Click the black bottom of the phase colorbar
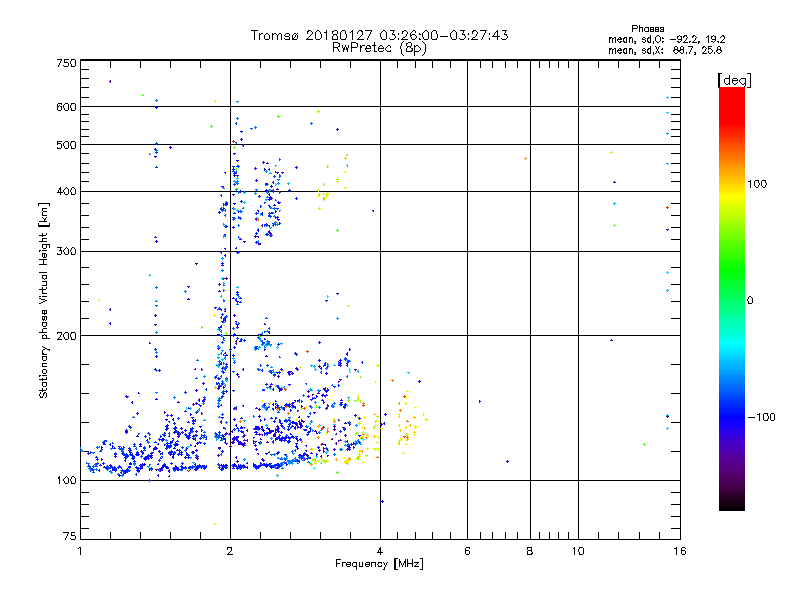This screenshot has width=800, height=600. pyautogui.click(x=732, y=503)
